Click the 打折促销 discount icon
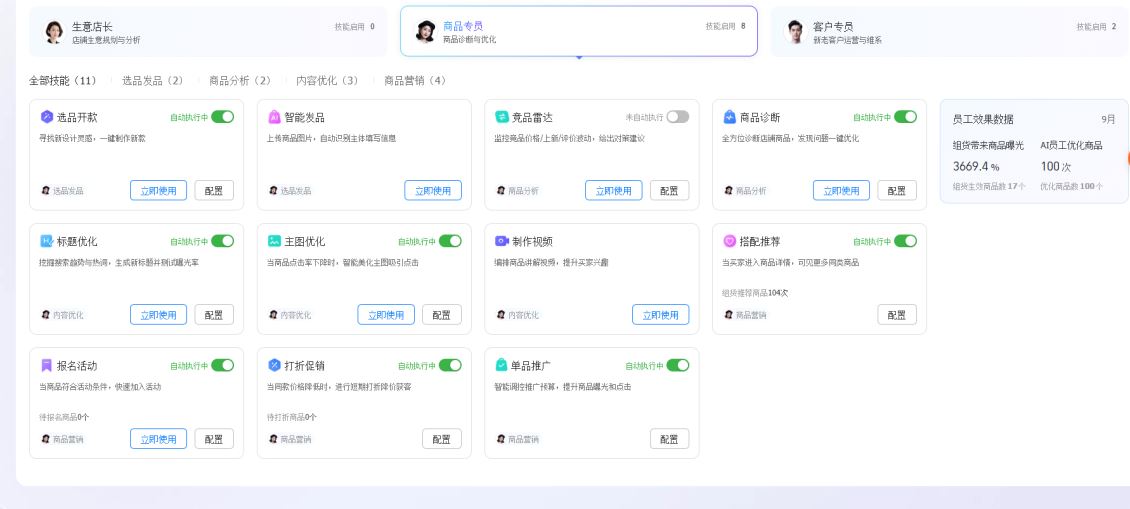This screenshot has width=1130, height=509. point(275,366)
